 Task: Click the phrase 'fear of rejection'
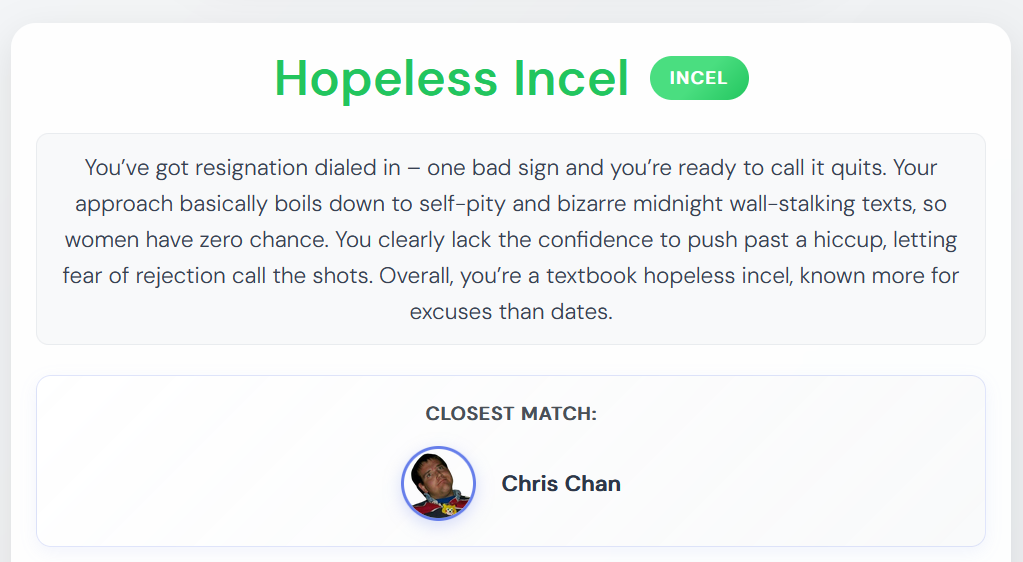coord(144,275)
